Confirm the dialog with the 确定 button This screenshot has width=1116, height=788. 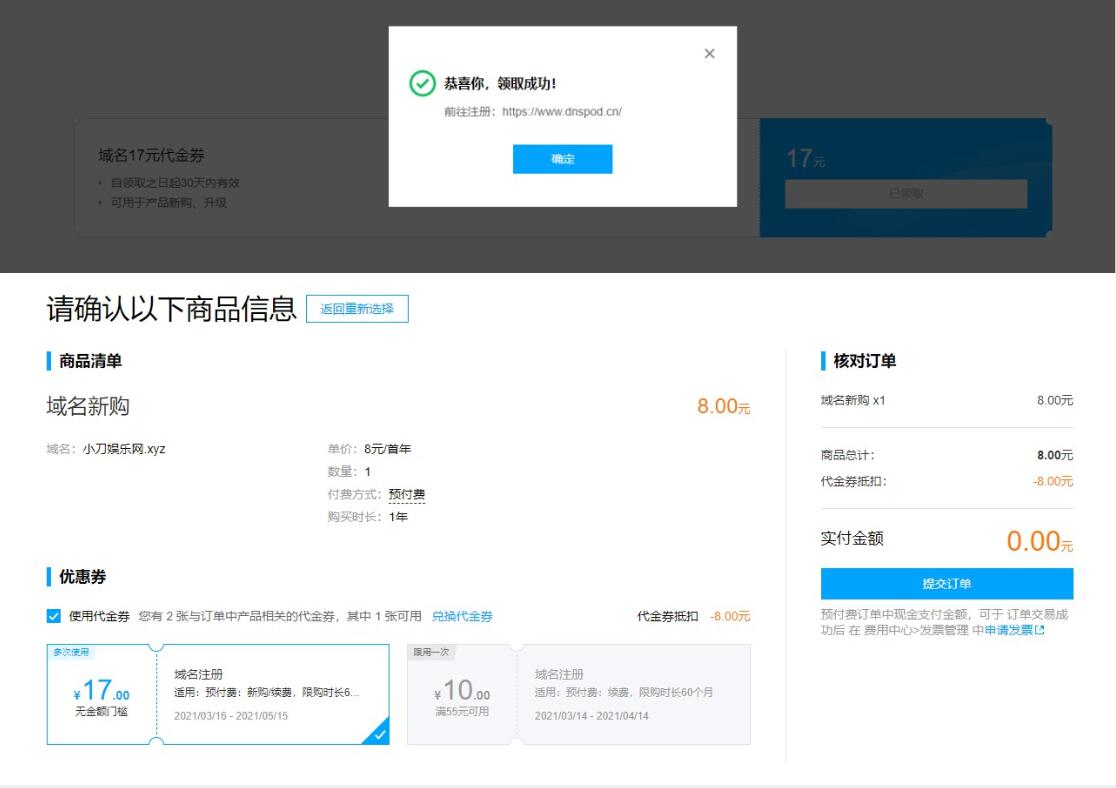562,159
